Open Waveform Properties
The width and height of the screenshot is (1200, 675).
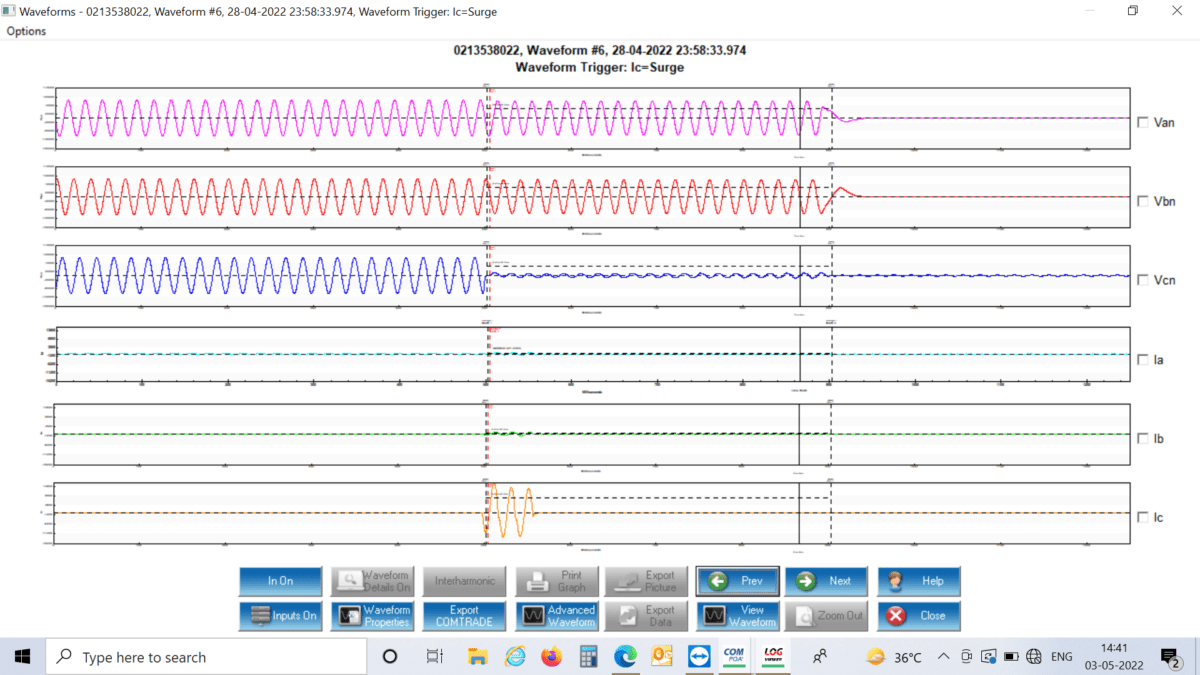pos(374,615)
